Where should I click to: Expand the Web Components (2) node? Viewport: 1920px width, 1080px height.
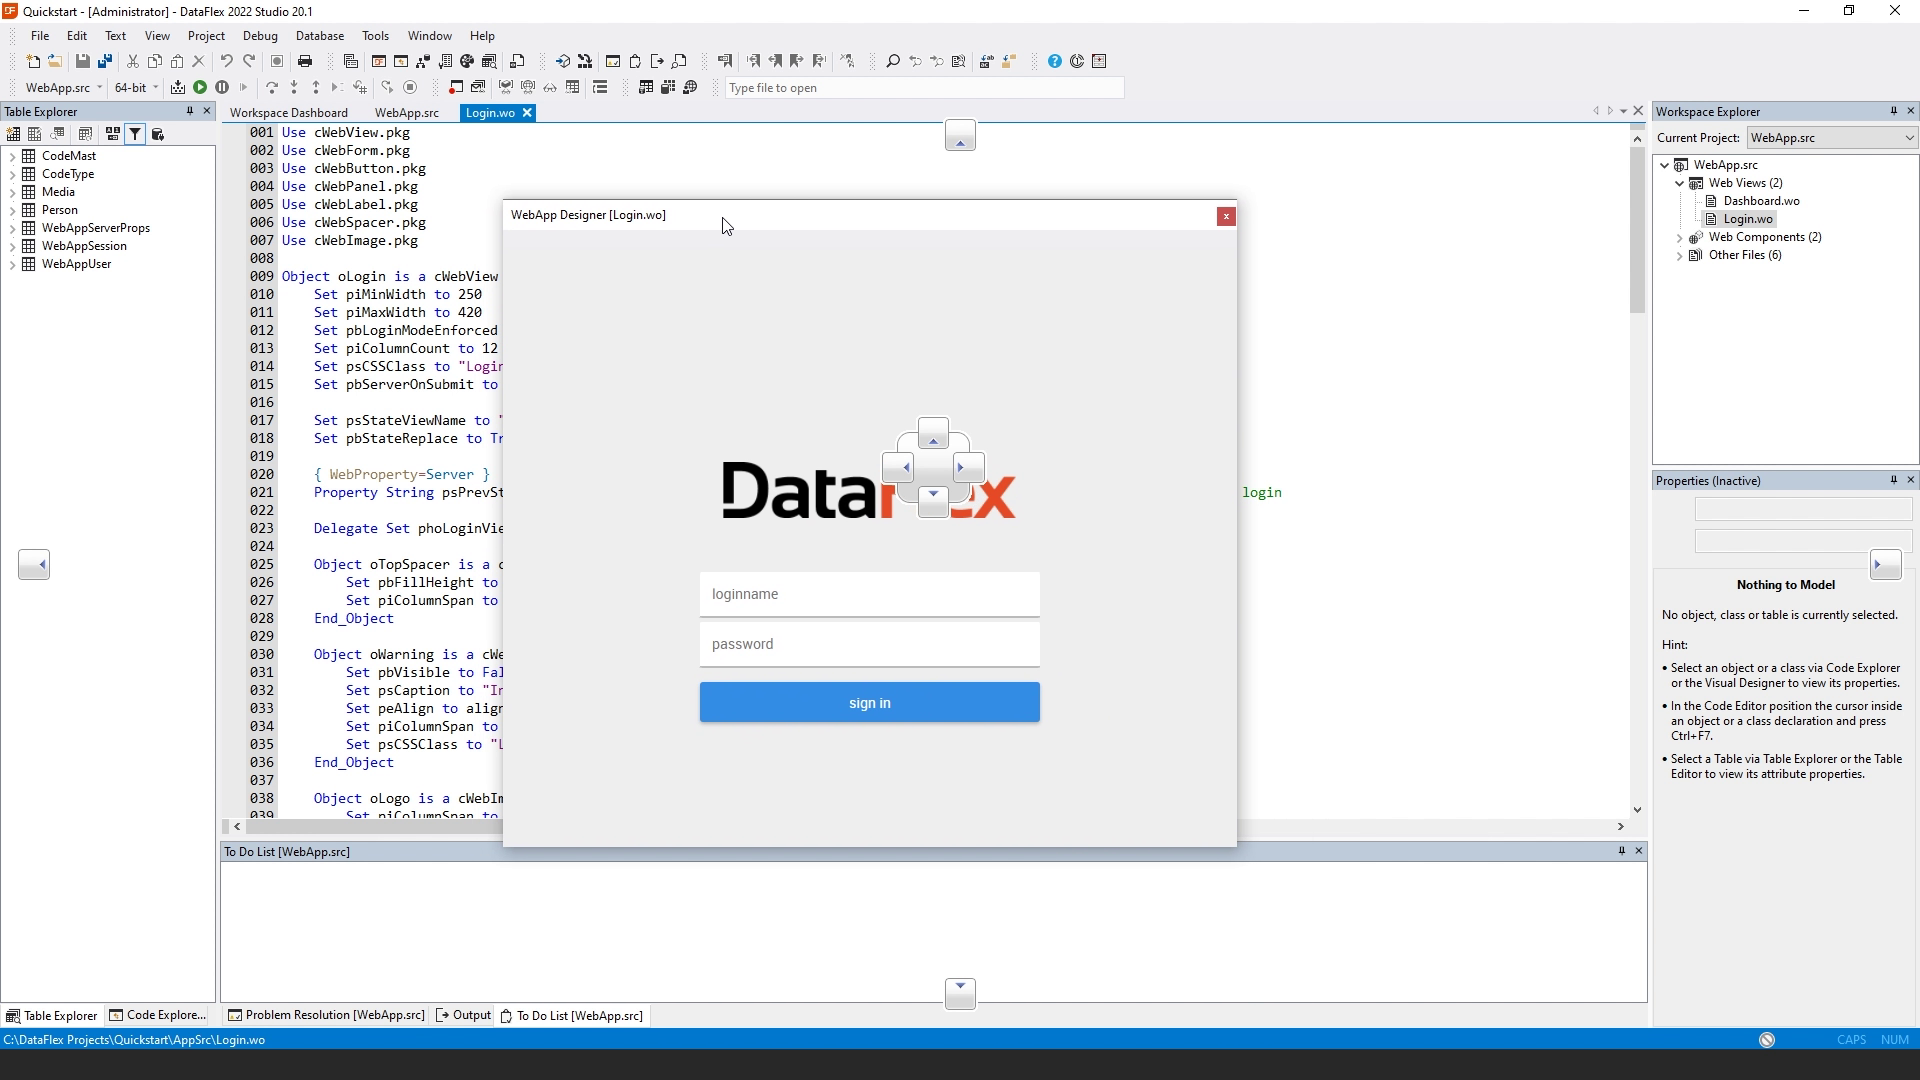point(1680,237)
